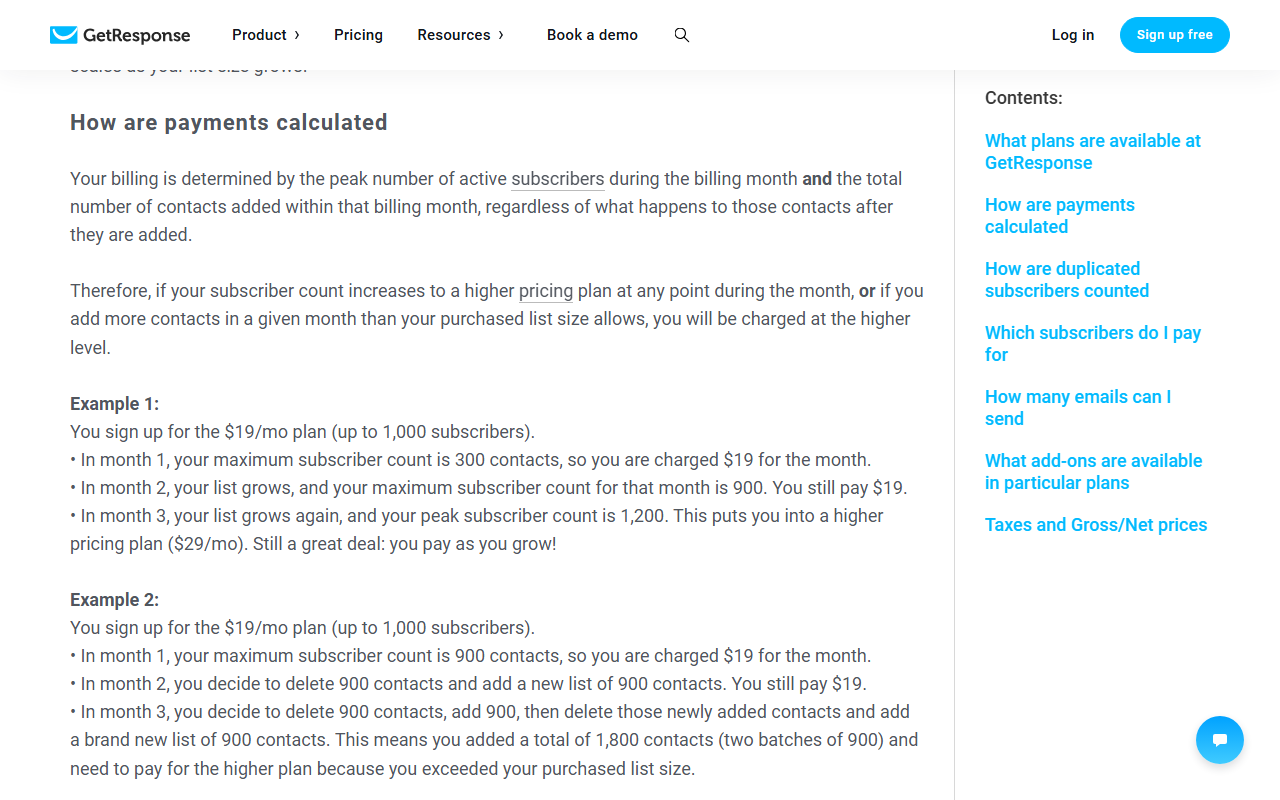Expand the Product menu
Image resolution: width=1280 pixels, height=800 pixels.
(x=266, y=35)
